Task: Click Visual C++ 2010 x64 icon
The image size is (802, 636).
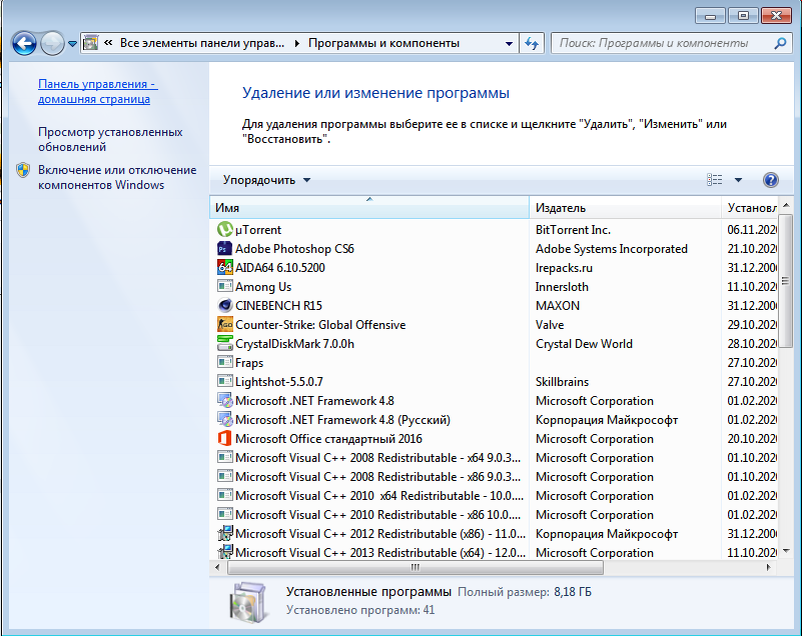Action: [x=225, y=495]
